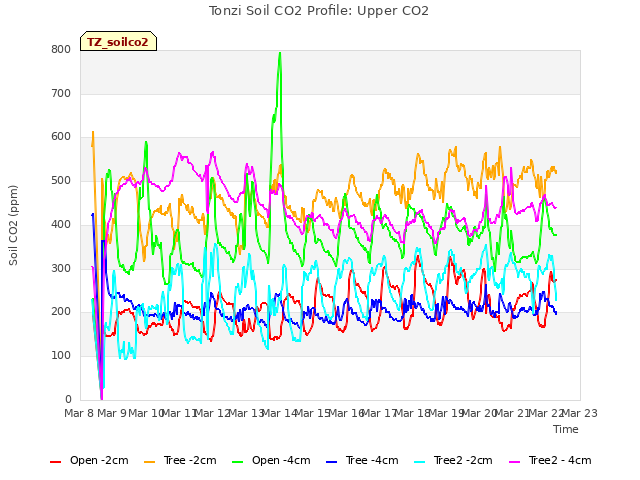The height and width of the screenshot is (480, 640).
Task: Click the Mar 14 x-axis date label
Action: tap(279, 413)
